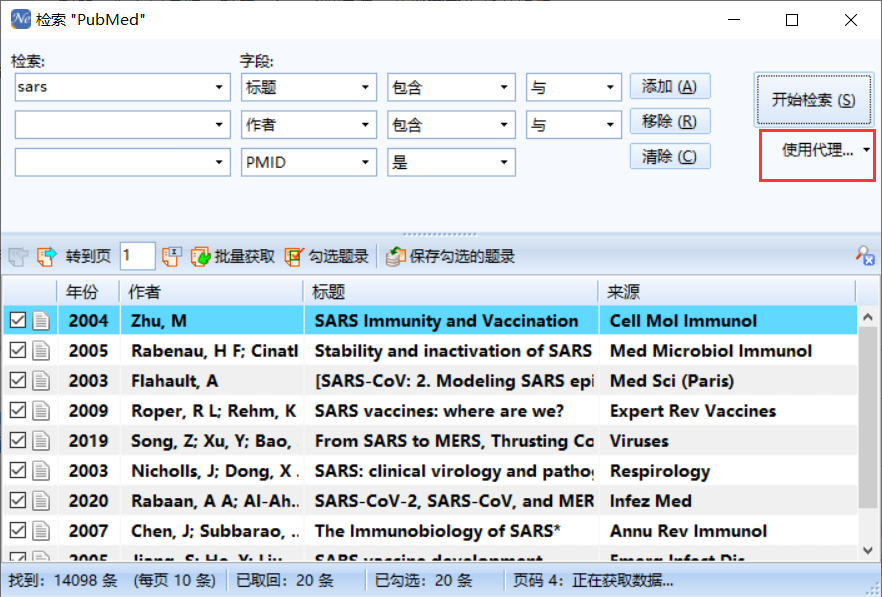
Task: Sort by 年份 column header
Action: [x=88, y=291]
